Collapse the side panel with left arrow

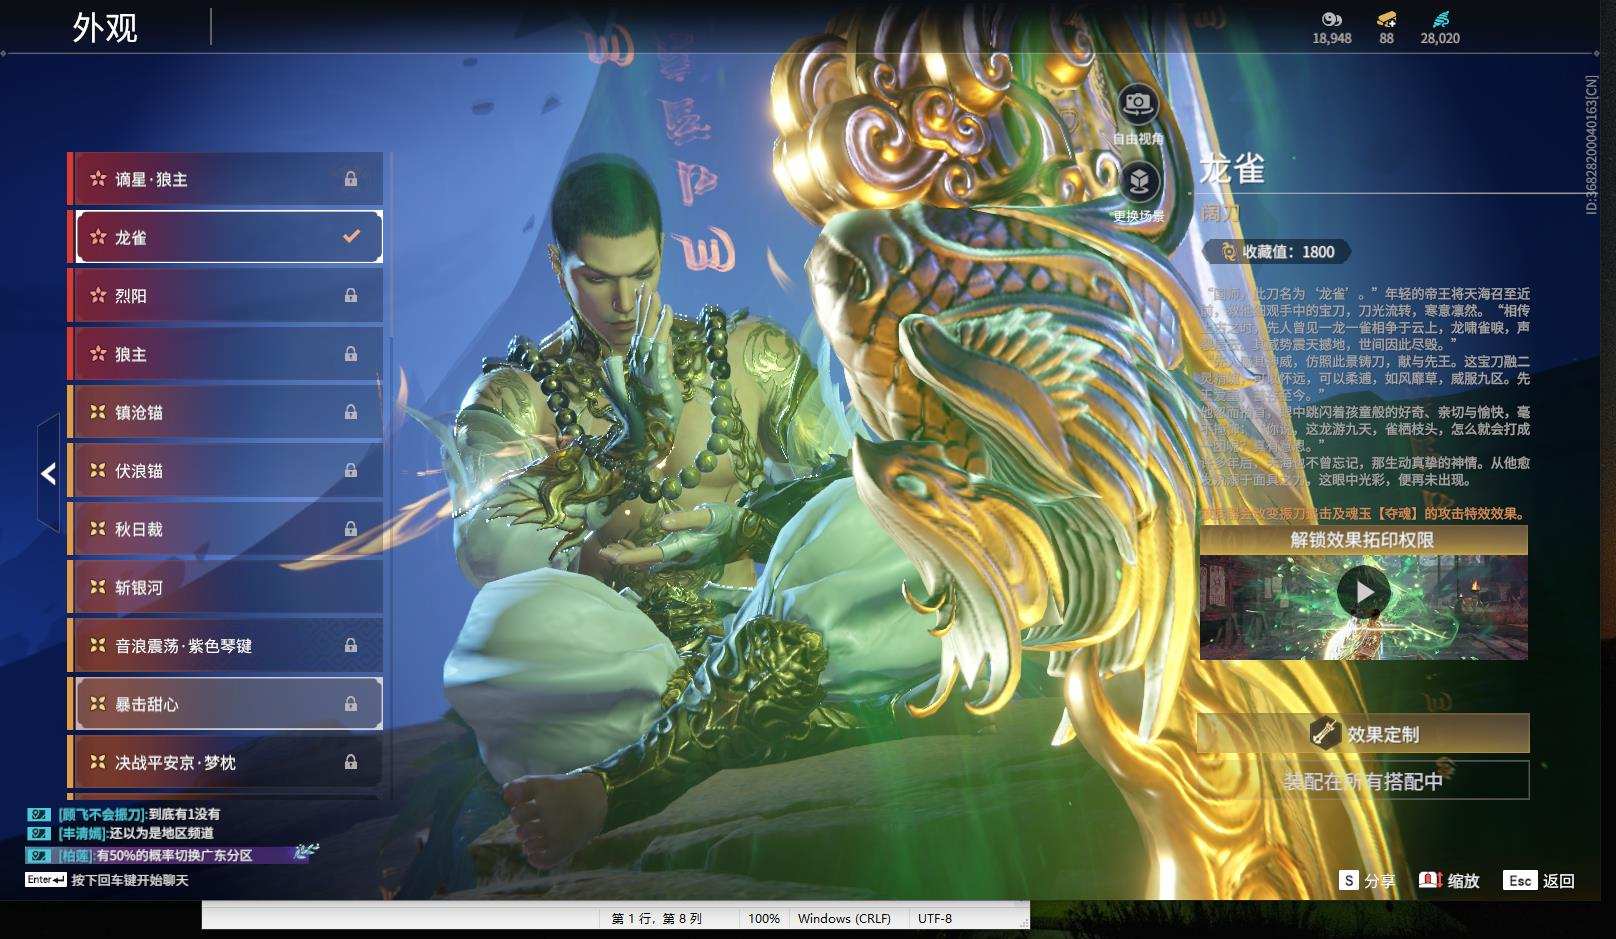(x=48, y=473)
